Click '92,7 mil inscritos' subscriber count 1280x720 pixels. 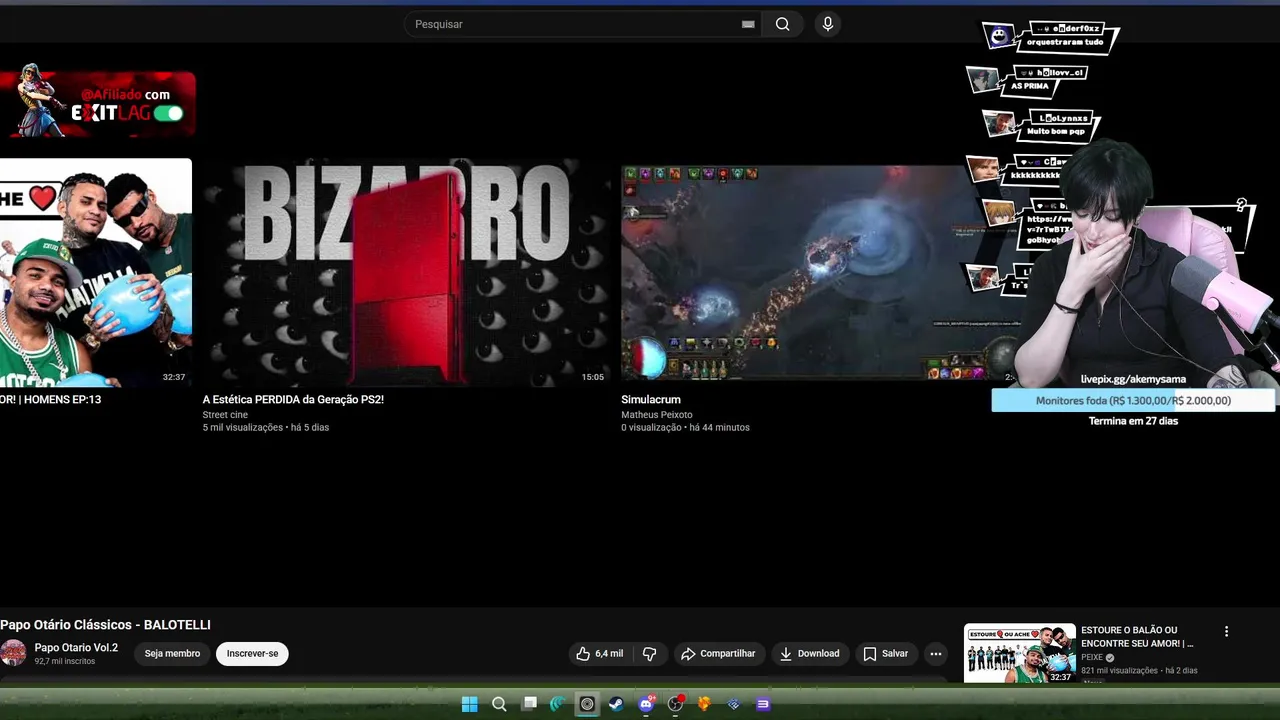(x=65, y=661)
